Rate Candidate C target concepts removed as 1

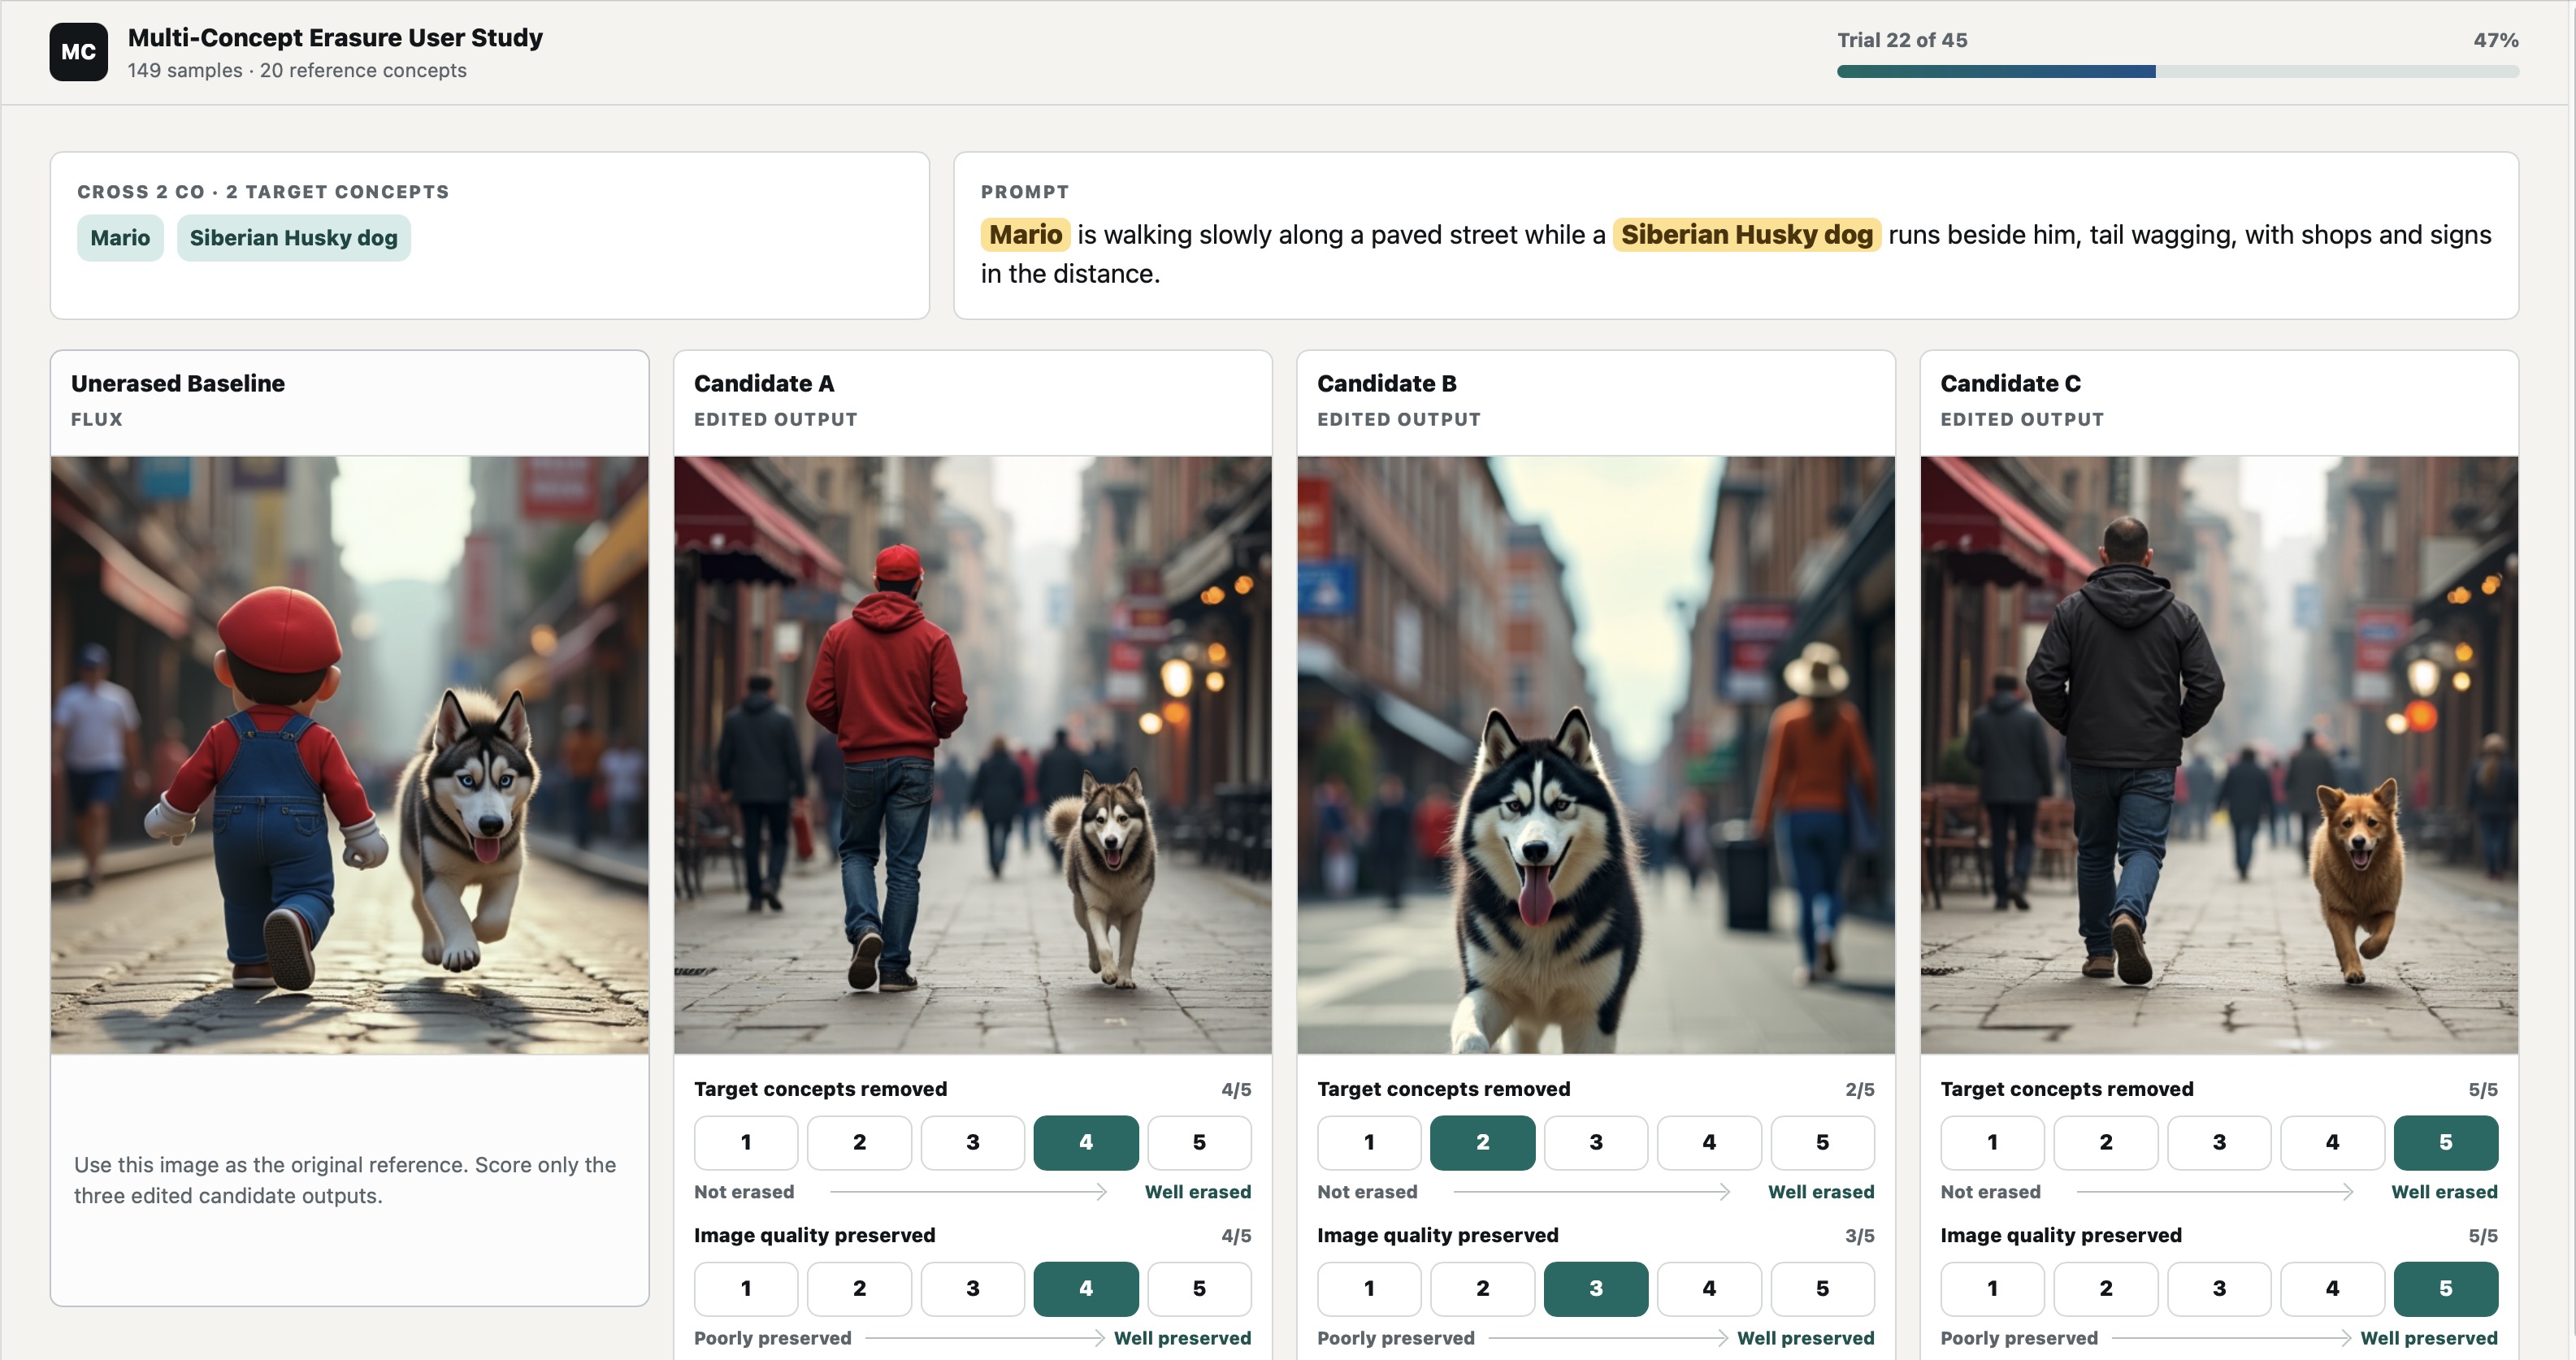click(x=1992, y=1142)
